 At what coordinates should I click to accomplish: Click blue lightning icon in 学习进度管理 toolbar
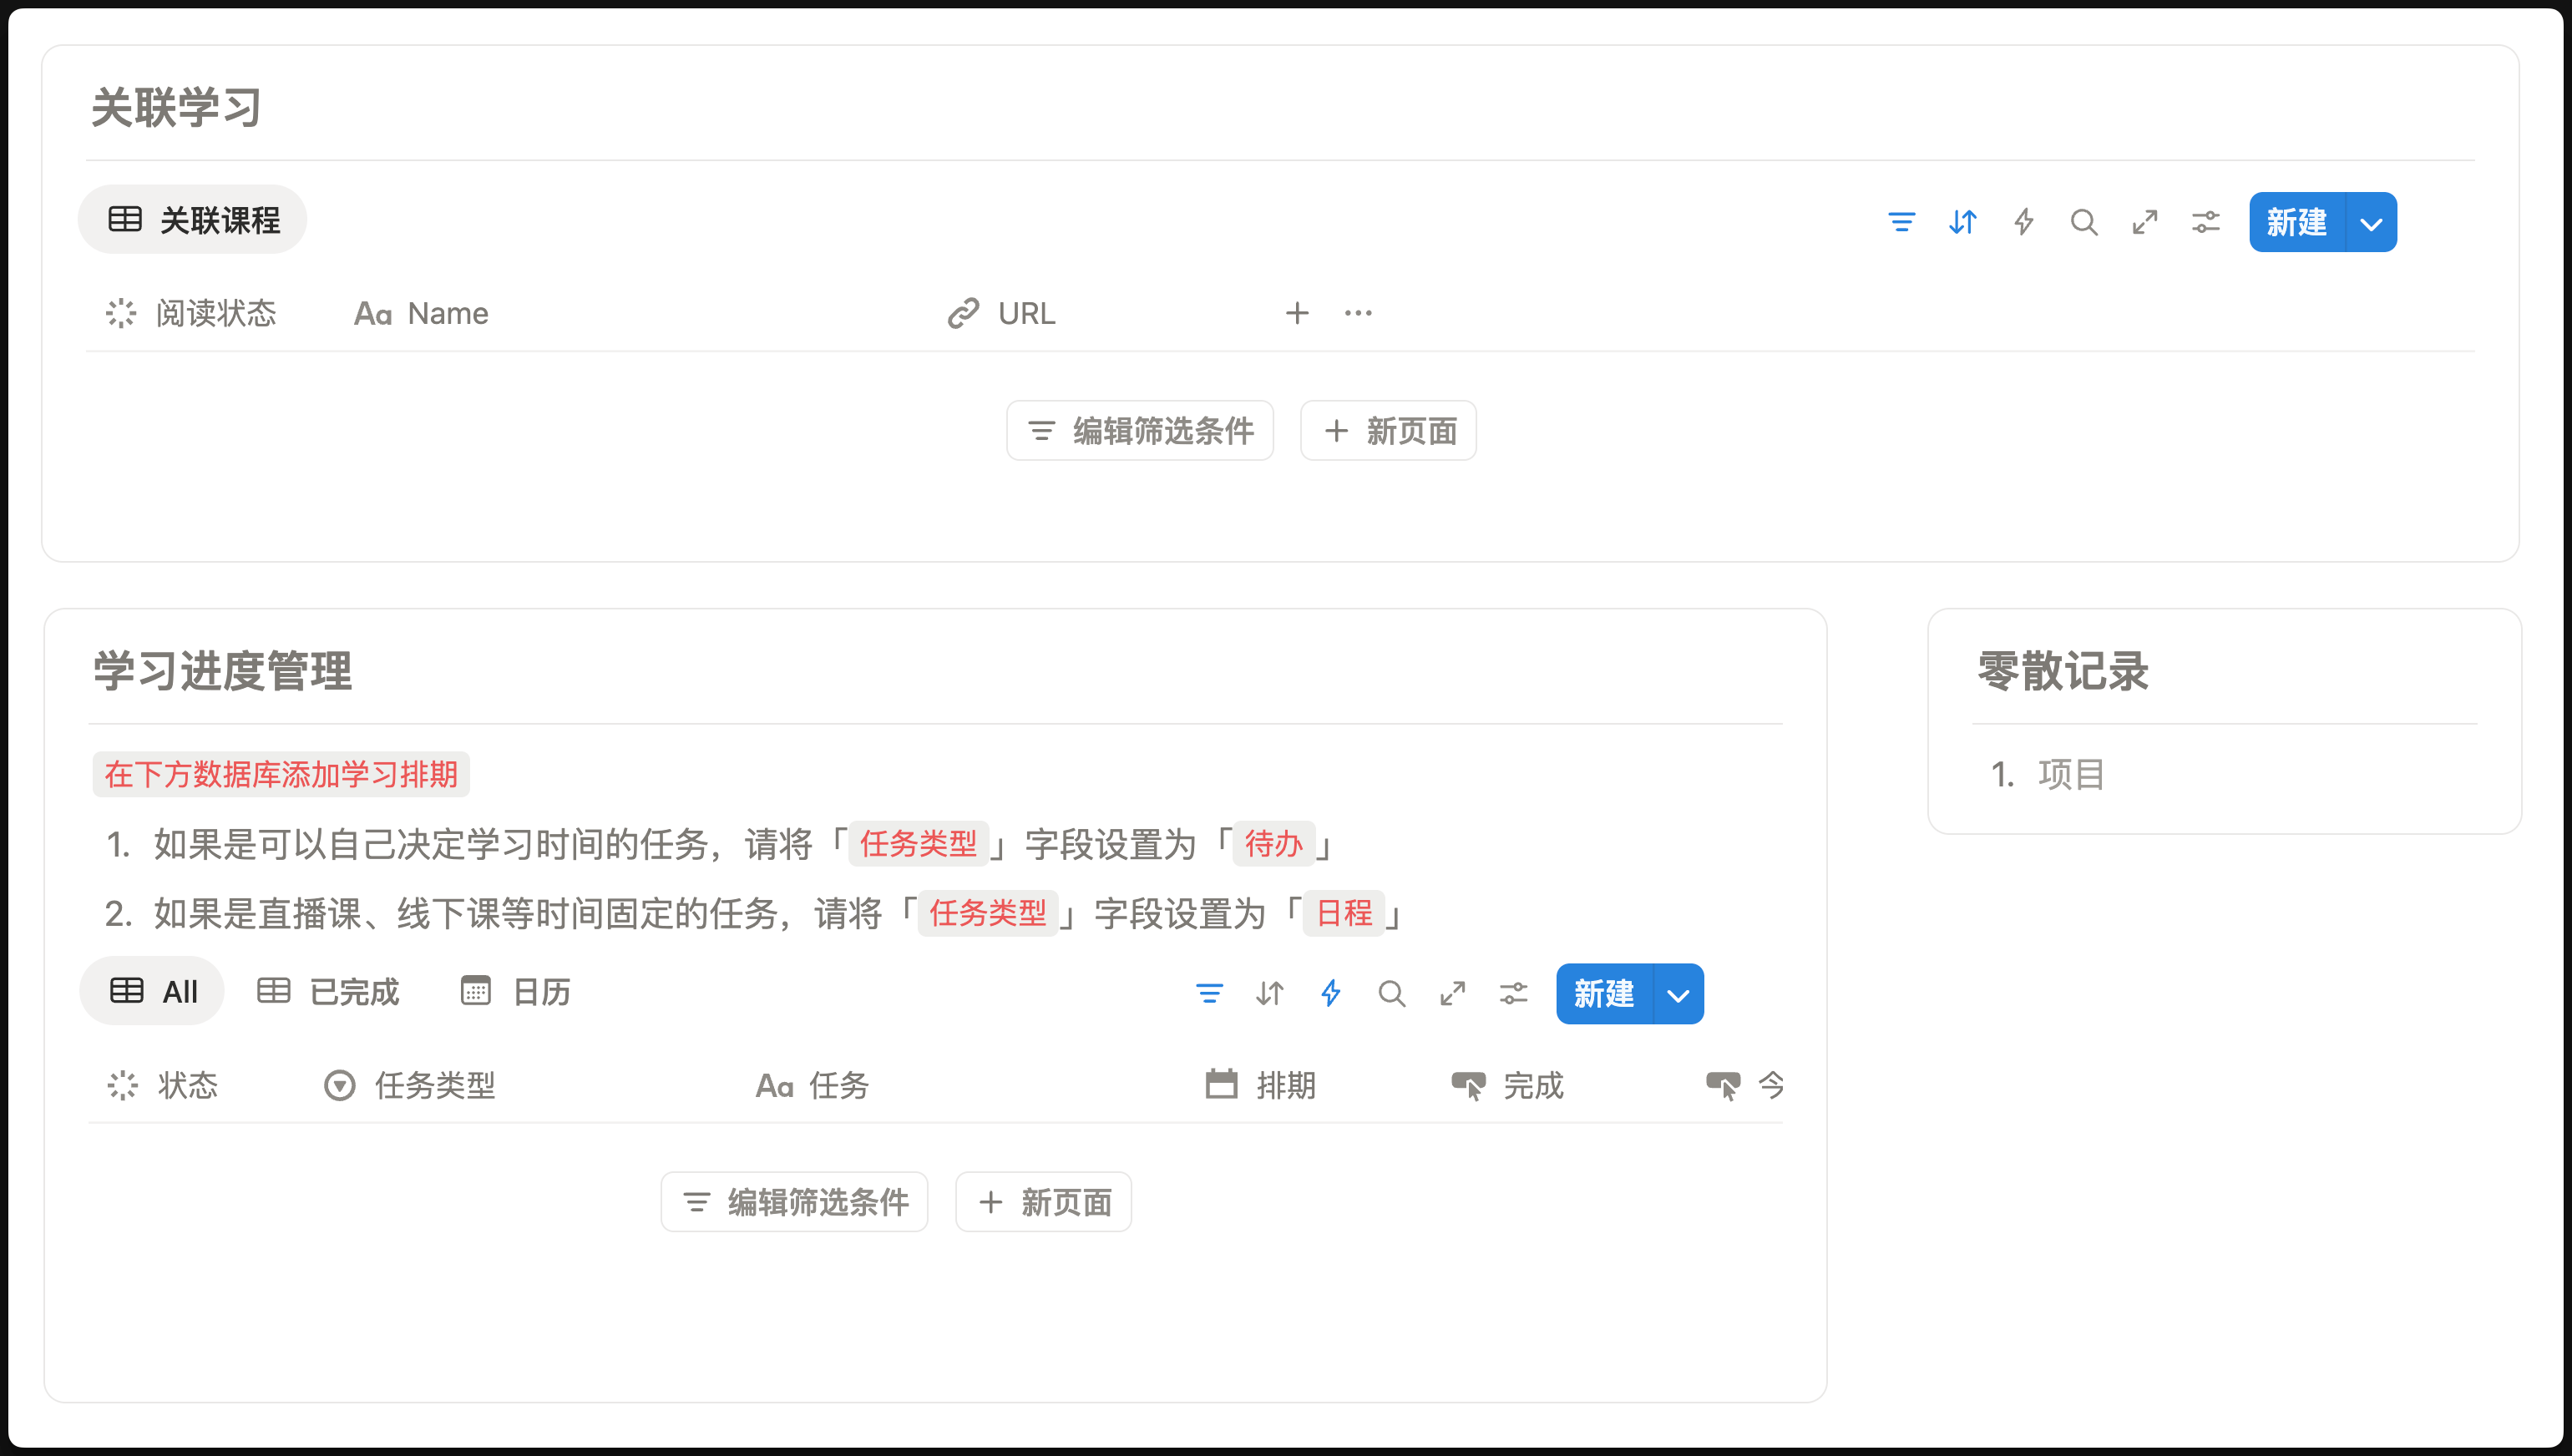coord(1331,993)
